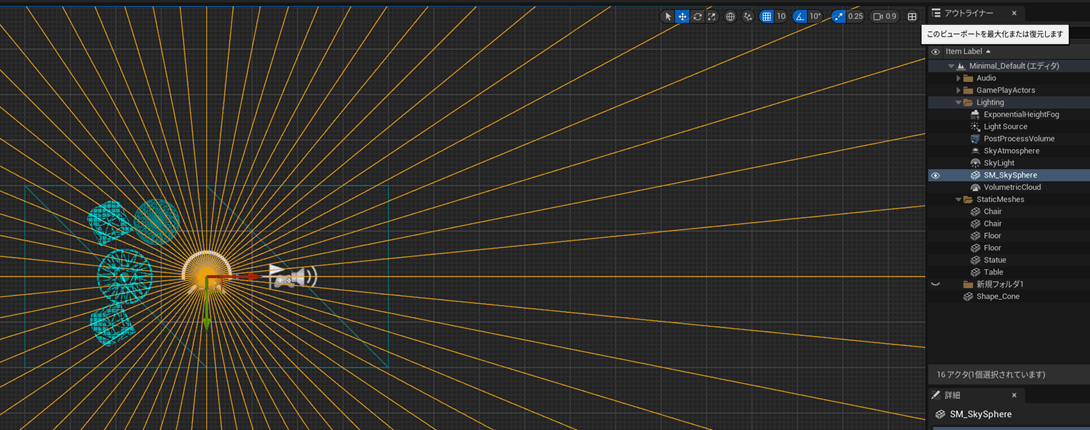Click the 16 アクタ selection status text
The width and height of the screenshot is (1090, 430).
point(991,374)
